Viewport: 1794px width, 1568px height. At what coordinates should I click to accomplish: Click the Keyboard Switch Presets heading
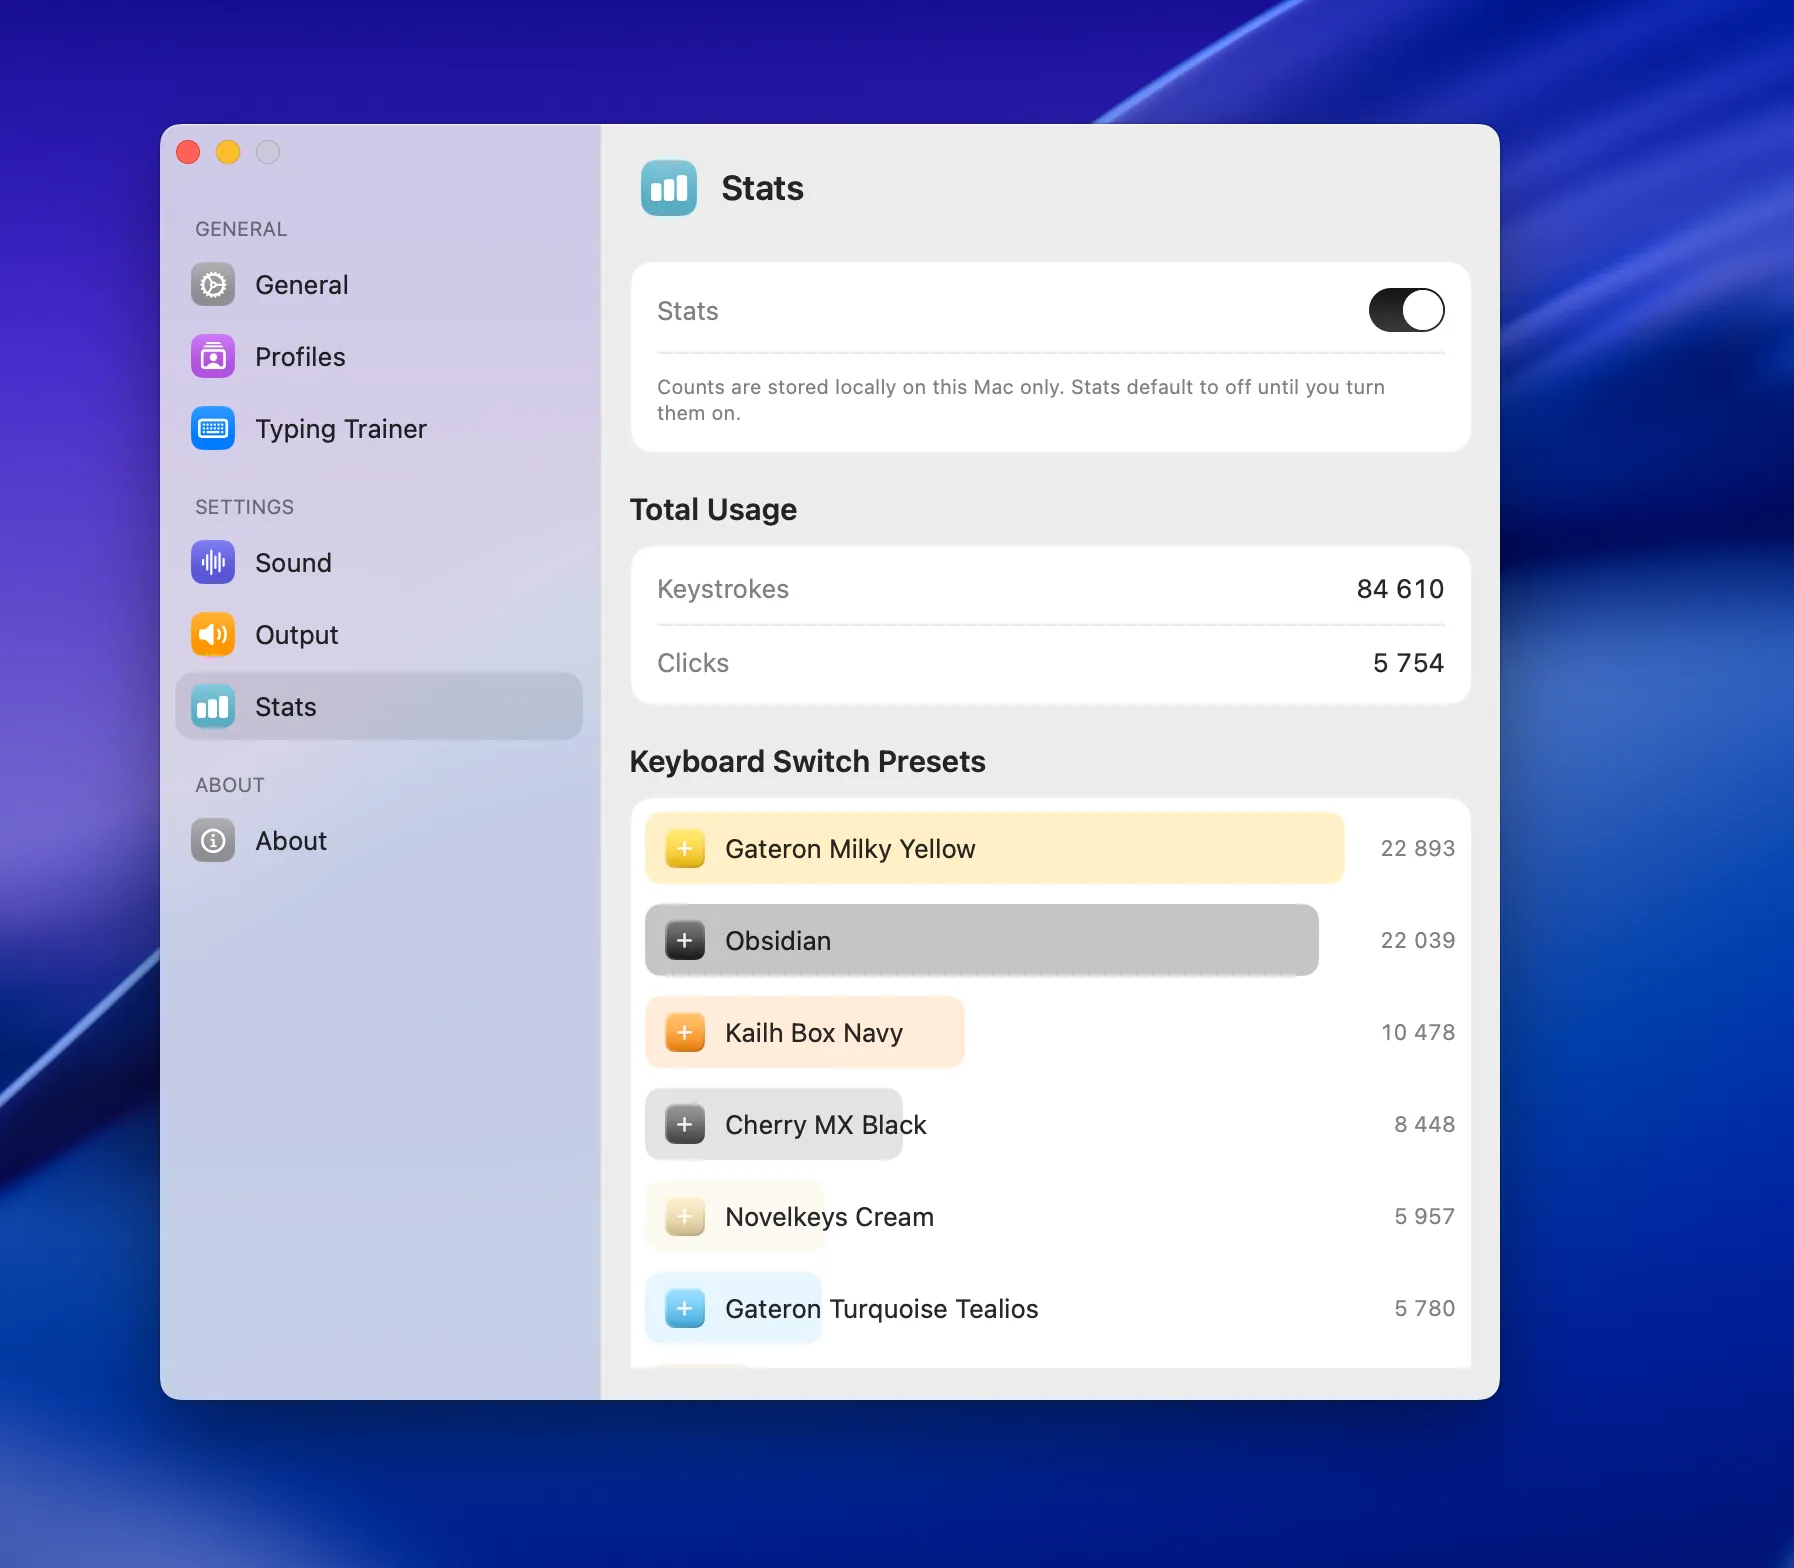808,762
